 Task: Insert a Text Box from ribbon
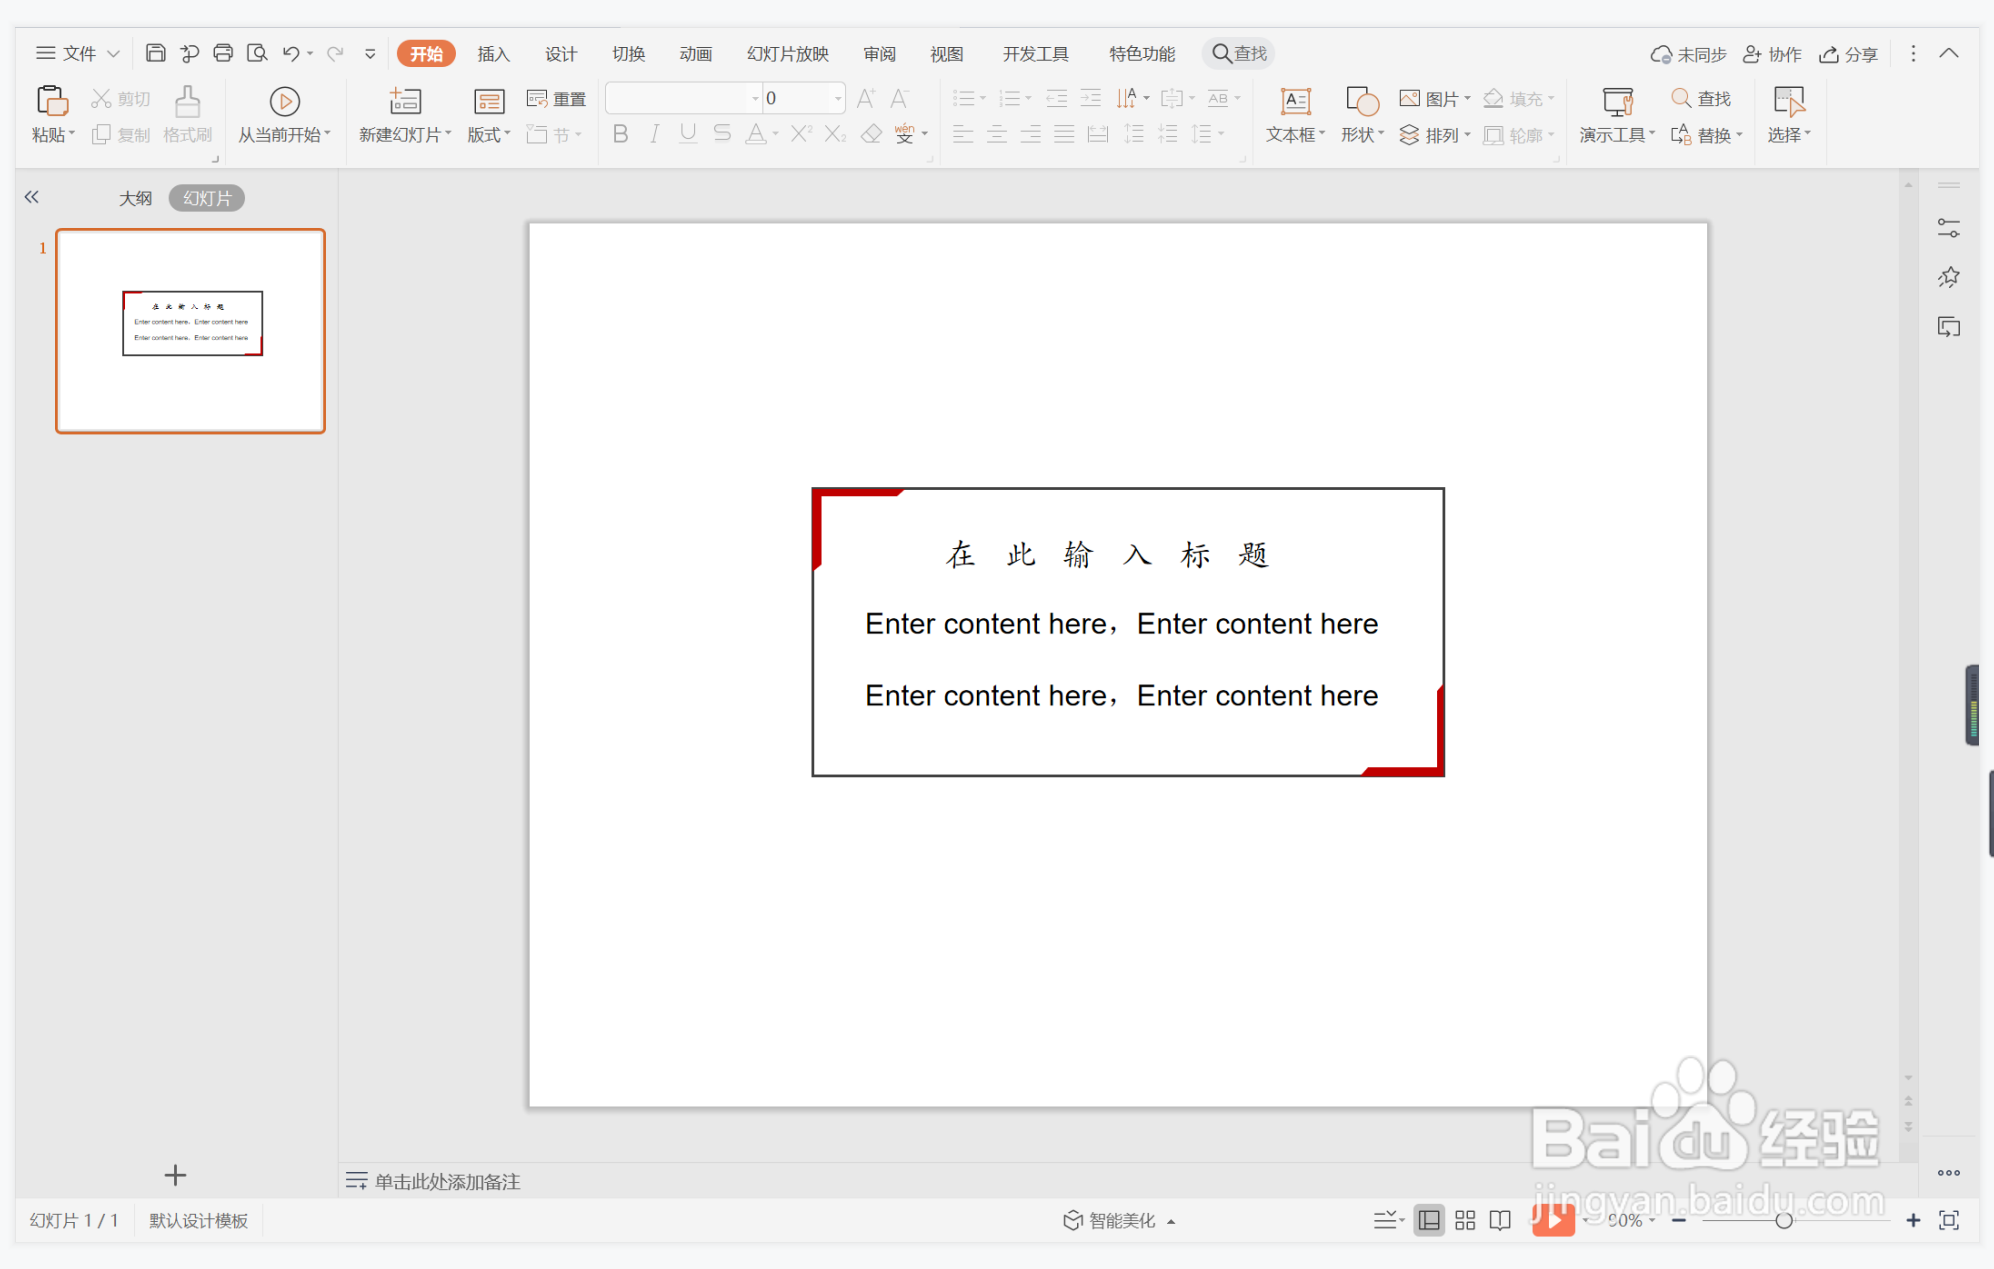coord(1295,101)
